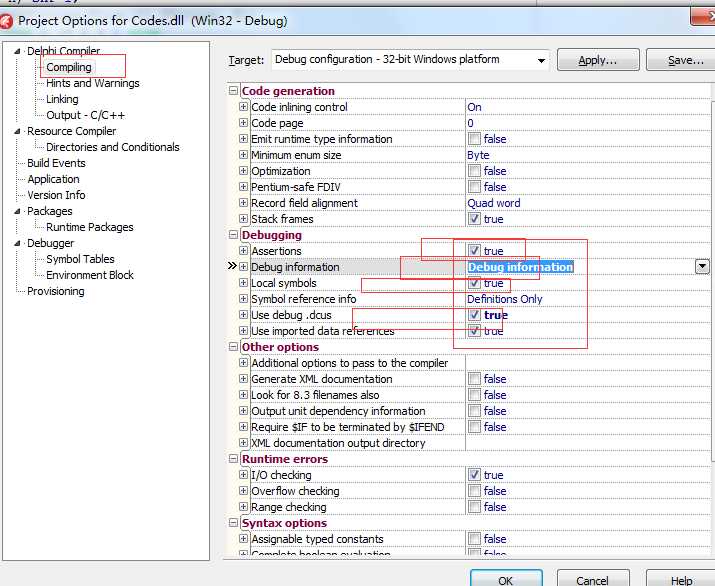The image size is (715, 586).
Task: Toggle the Local symbols checkbox
Action: 474,283
